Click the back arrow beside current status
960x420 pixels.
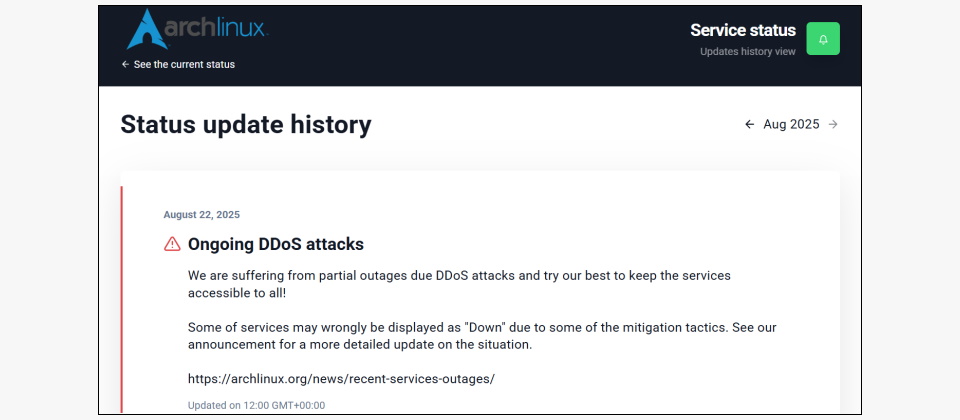pos(125,64)
